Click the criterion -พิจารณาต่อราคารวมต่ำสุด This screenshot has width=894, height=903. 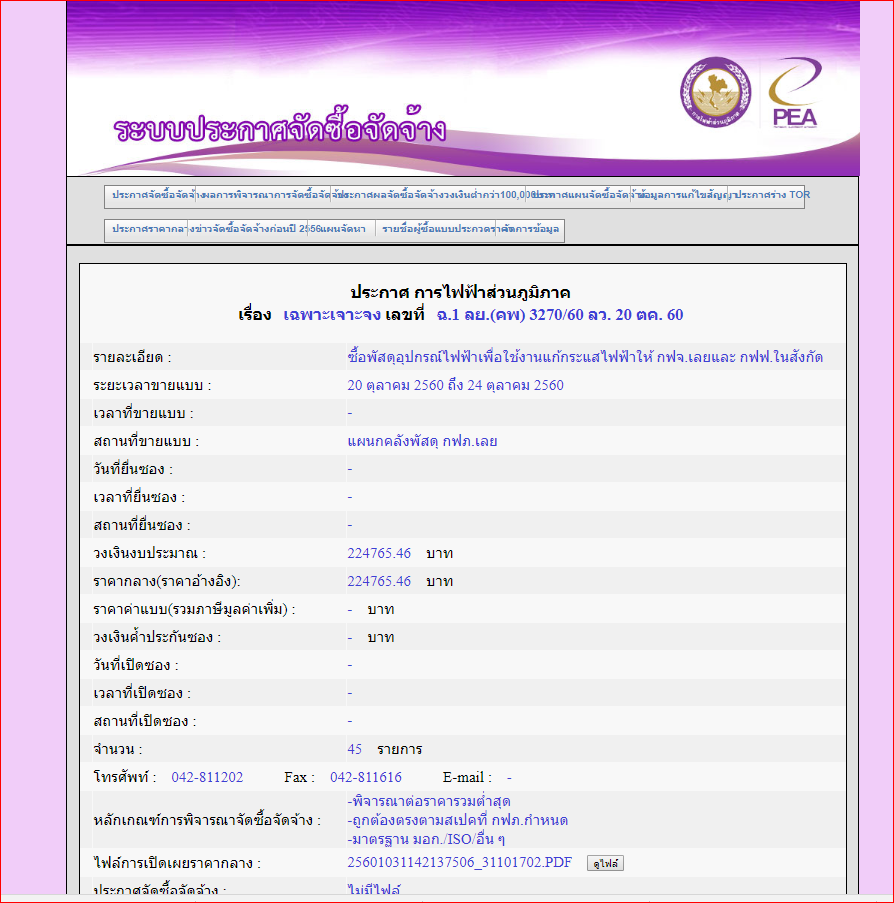[x=429, y=801]
